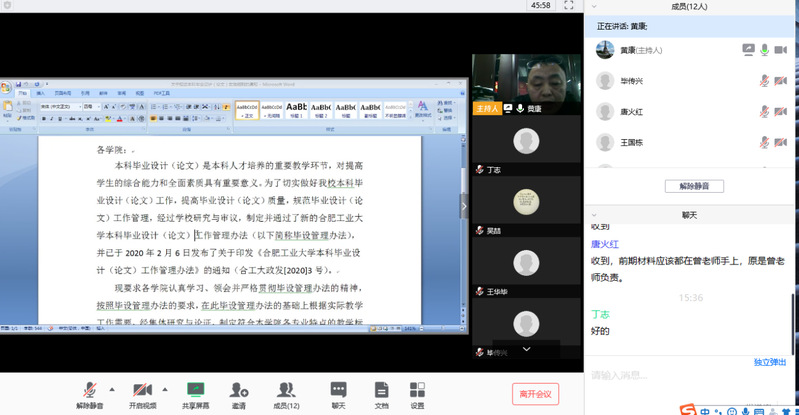Image resolution: width=799 pixels, height=415 pixels.
Task: Open the settings gear (设置)
Action: (x=417, y=390)
